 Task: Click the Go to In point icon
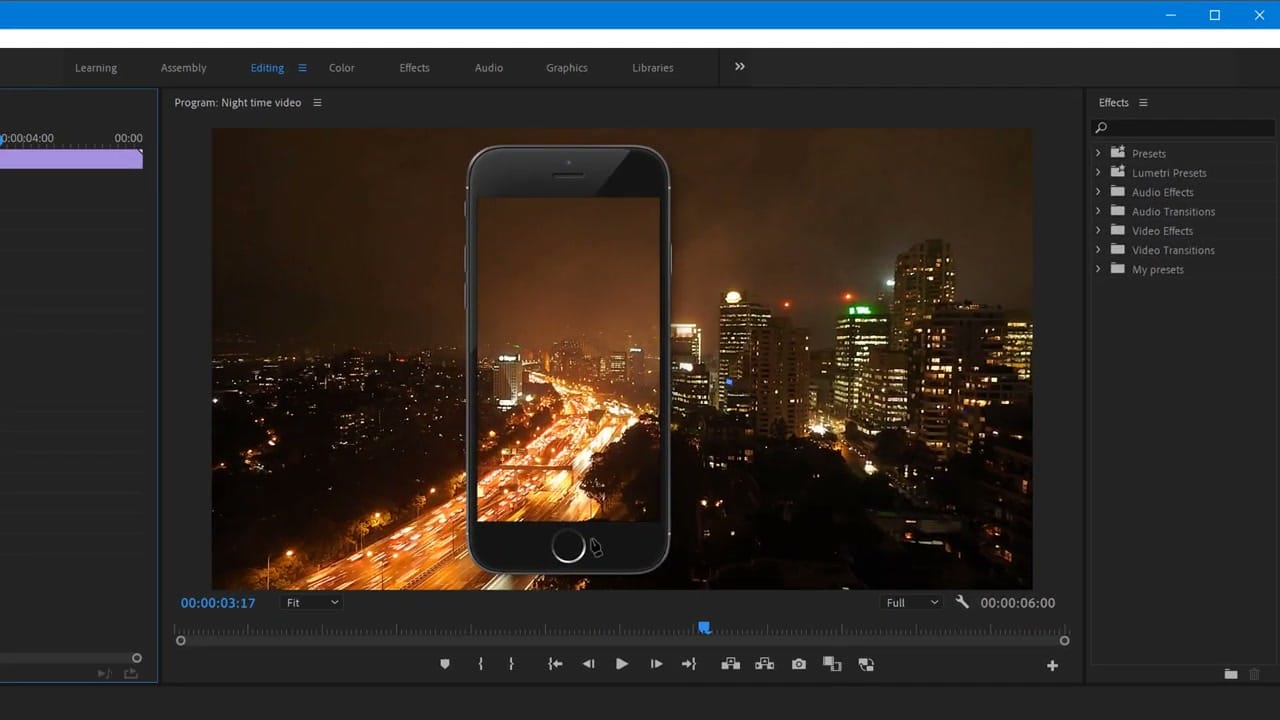(555, 663)
